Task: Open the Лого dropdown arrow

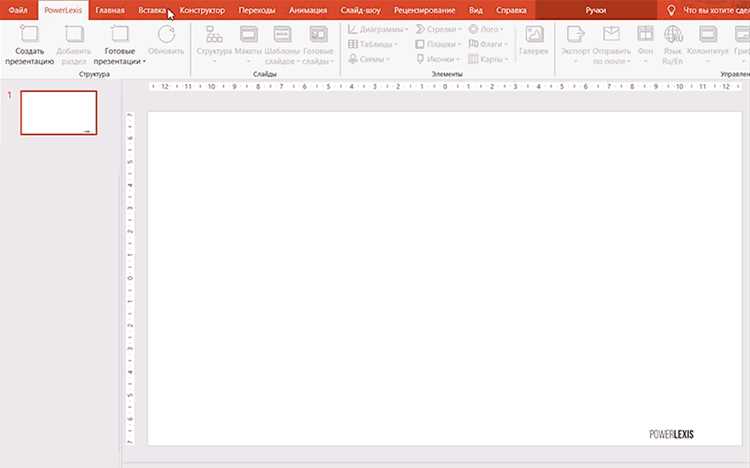Action: coord(502,30)
